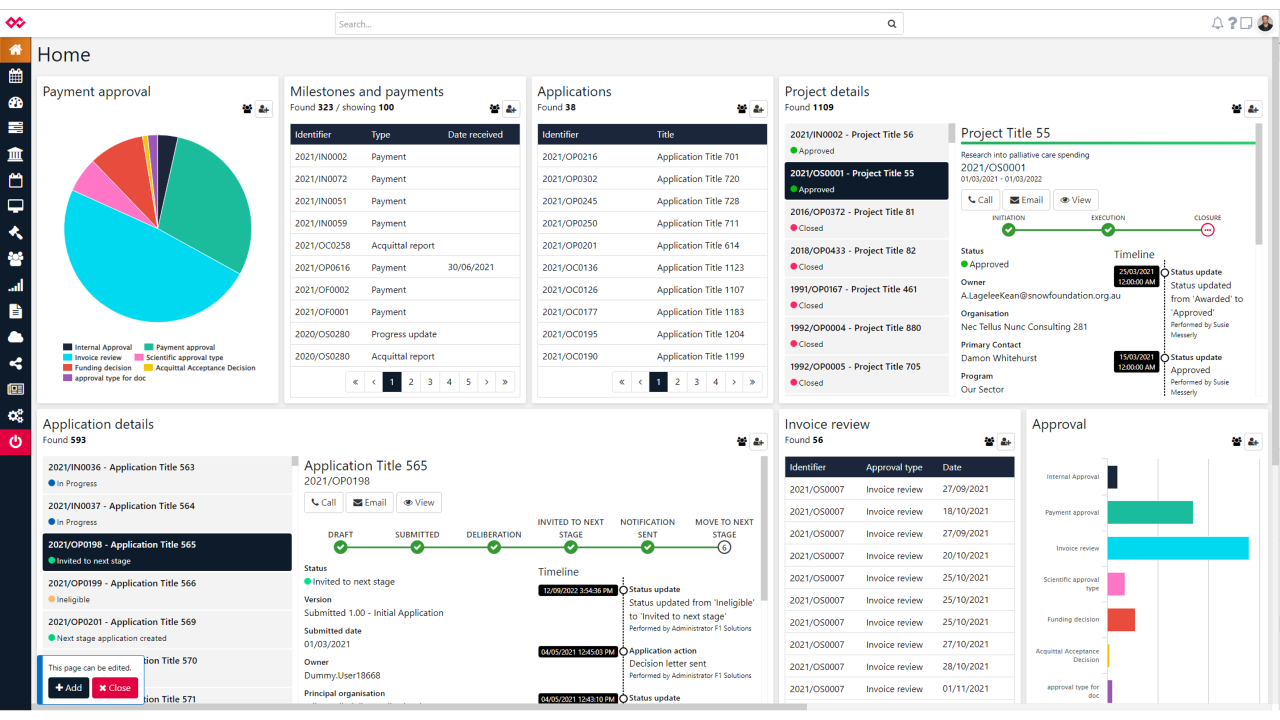Click next page arrow in Milestones table
The width and height of the screenshot is (1280, 720).
pyautogui.click(x=487, y=381)
